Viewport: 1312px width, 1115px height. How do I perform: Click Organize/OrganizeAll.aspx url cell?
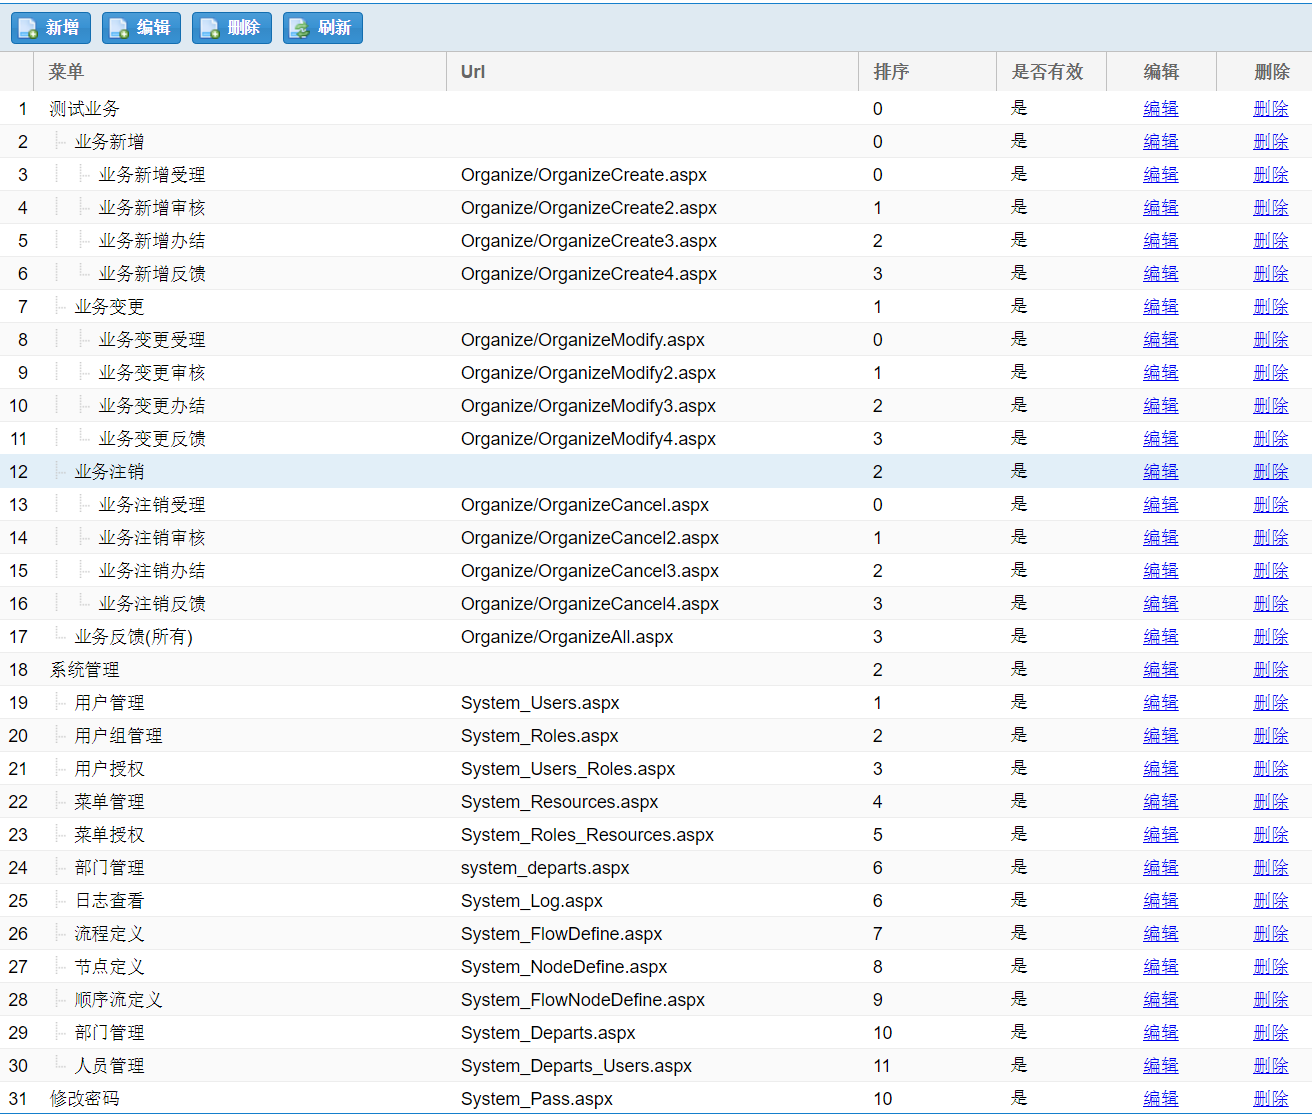(567, 637)
